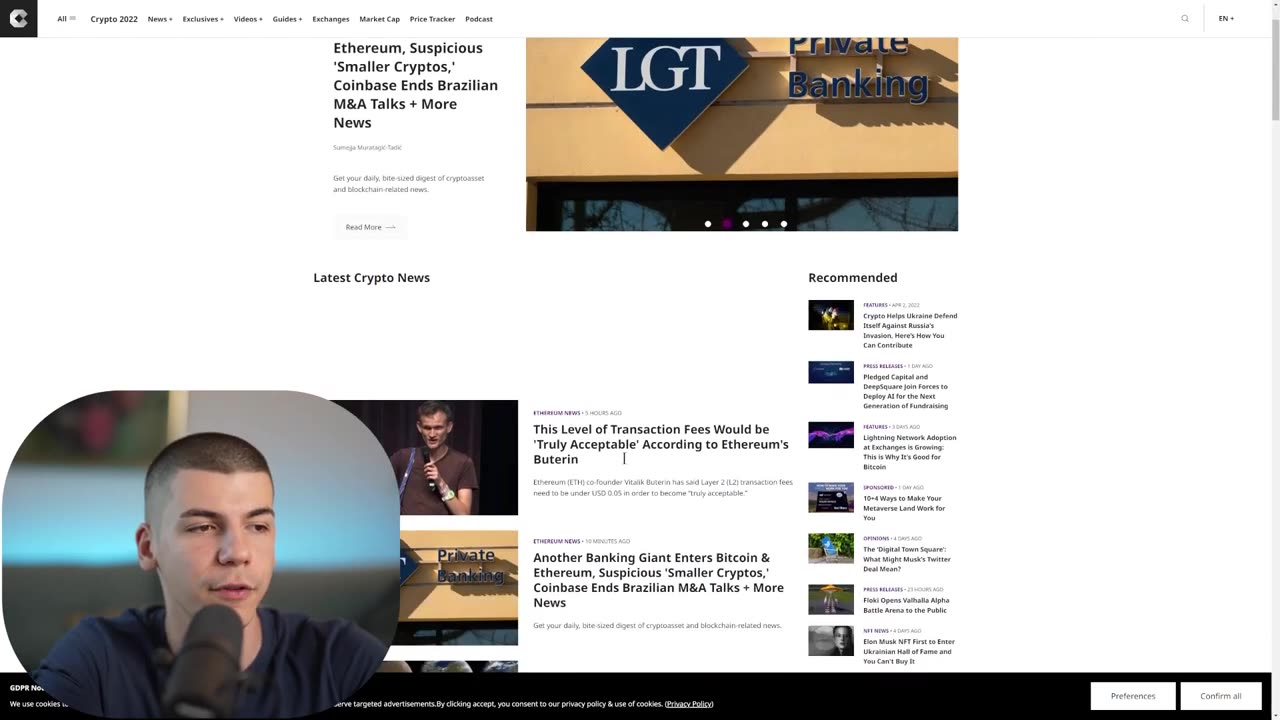The height and width of the screenshot is (720, 1280).
Task: Open the EN language selector
Action: pyautogui.click(x=1226, y=18)
